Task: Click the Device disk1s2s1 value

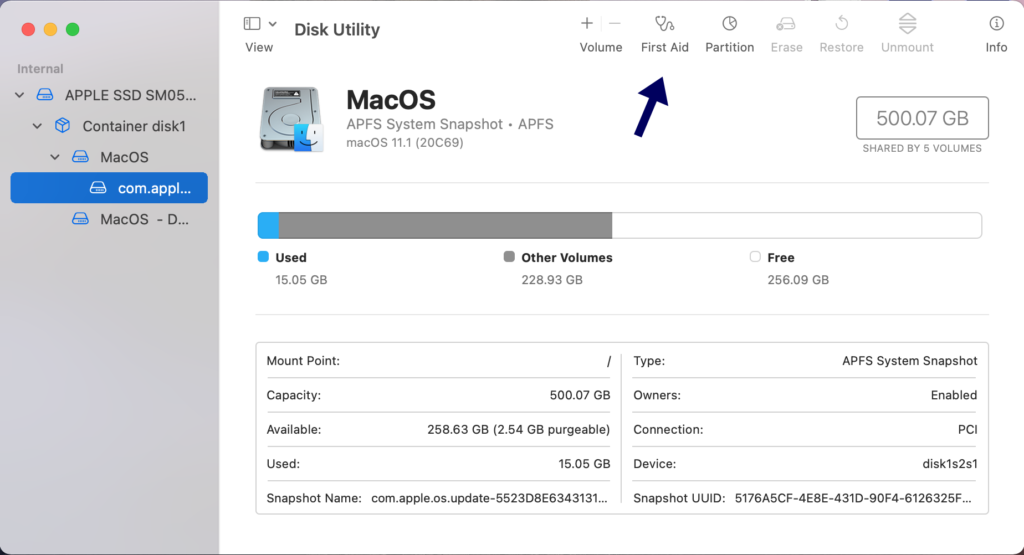Action: (950, 464)
